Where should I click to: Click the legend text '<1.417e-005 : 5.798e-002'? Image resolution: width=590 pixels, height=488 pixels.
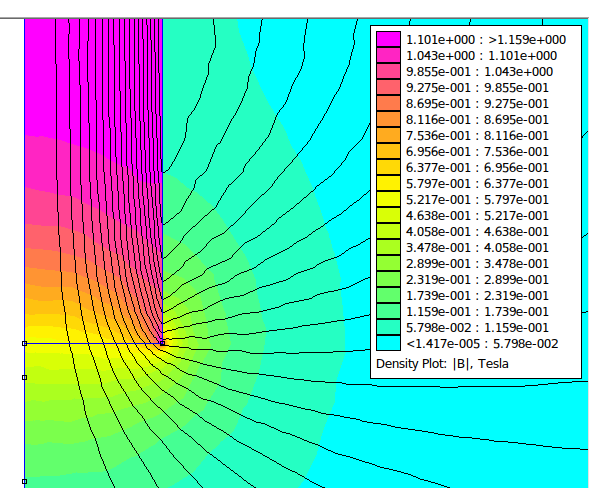pyautogui.click(x=482, y=344)
